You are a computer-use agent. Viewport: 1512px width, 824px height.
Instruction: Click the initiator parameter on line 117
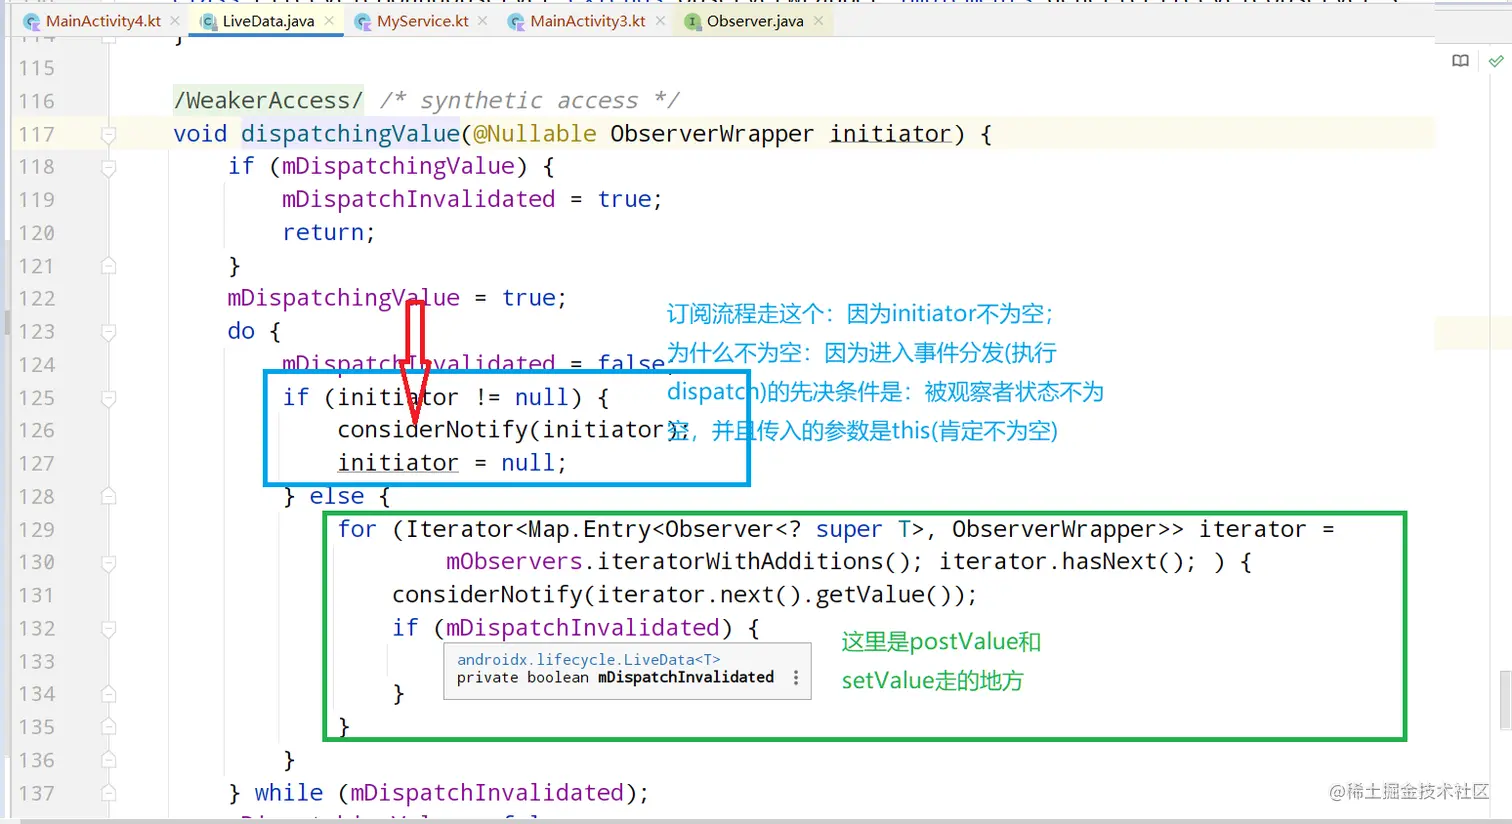(x=890, y=134)
